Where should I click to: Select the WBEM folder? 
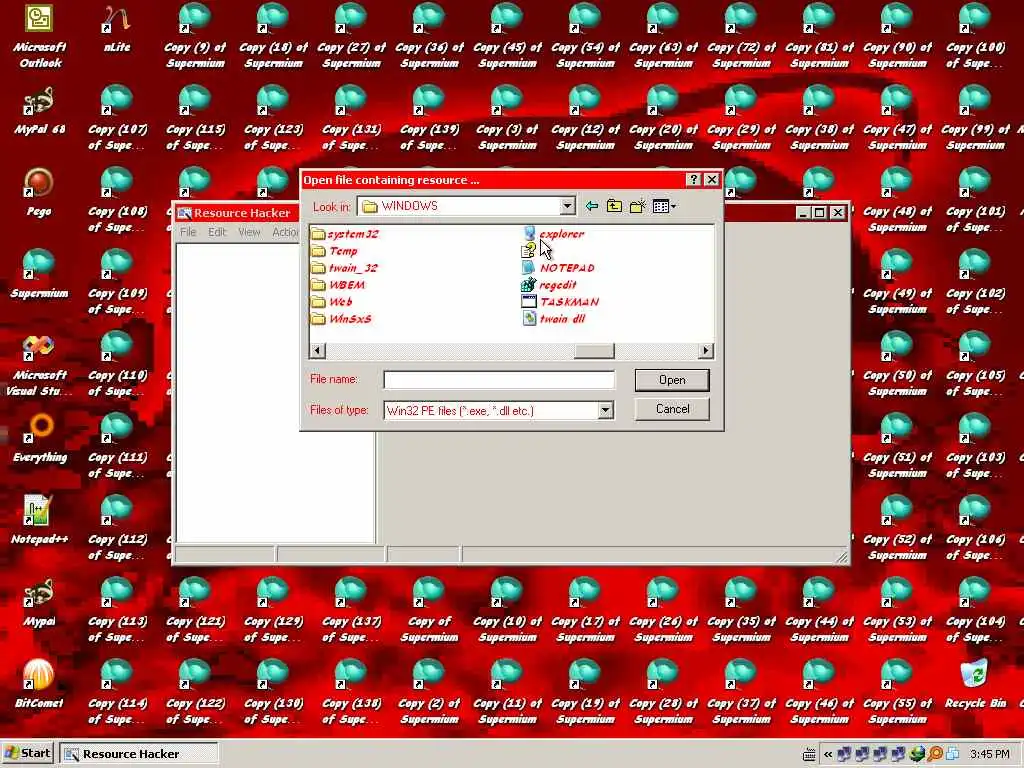338,285
